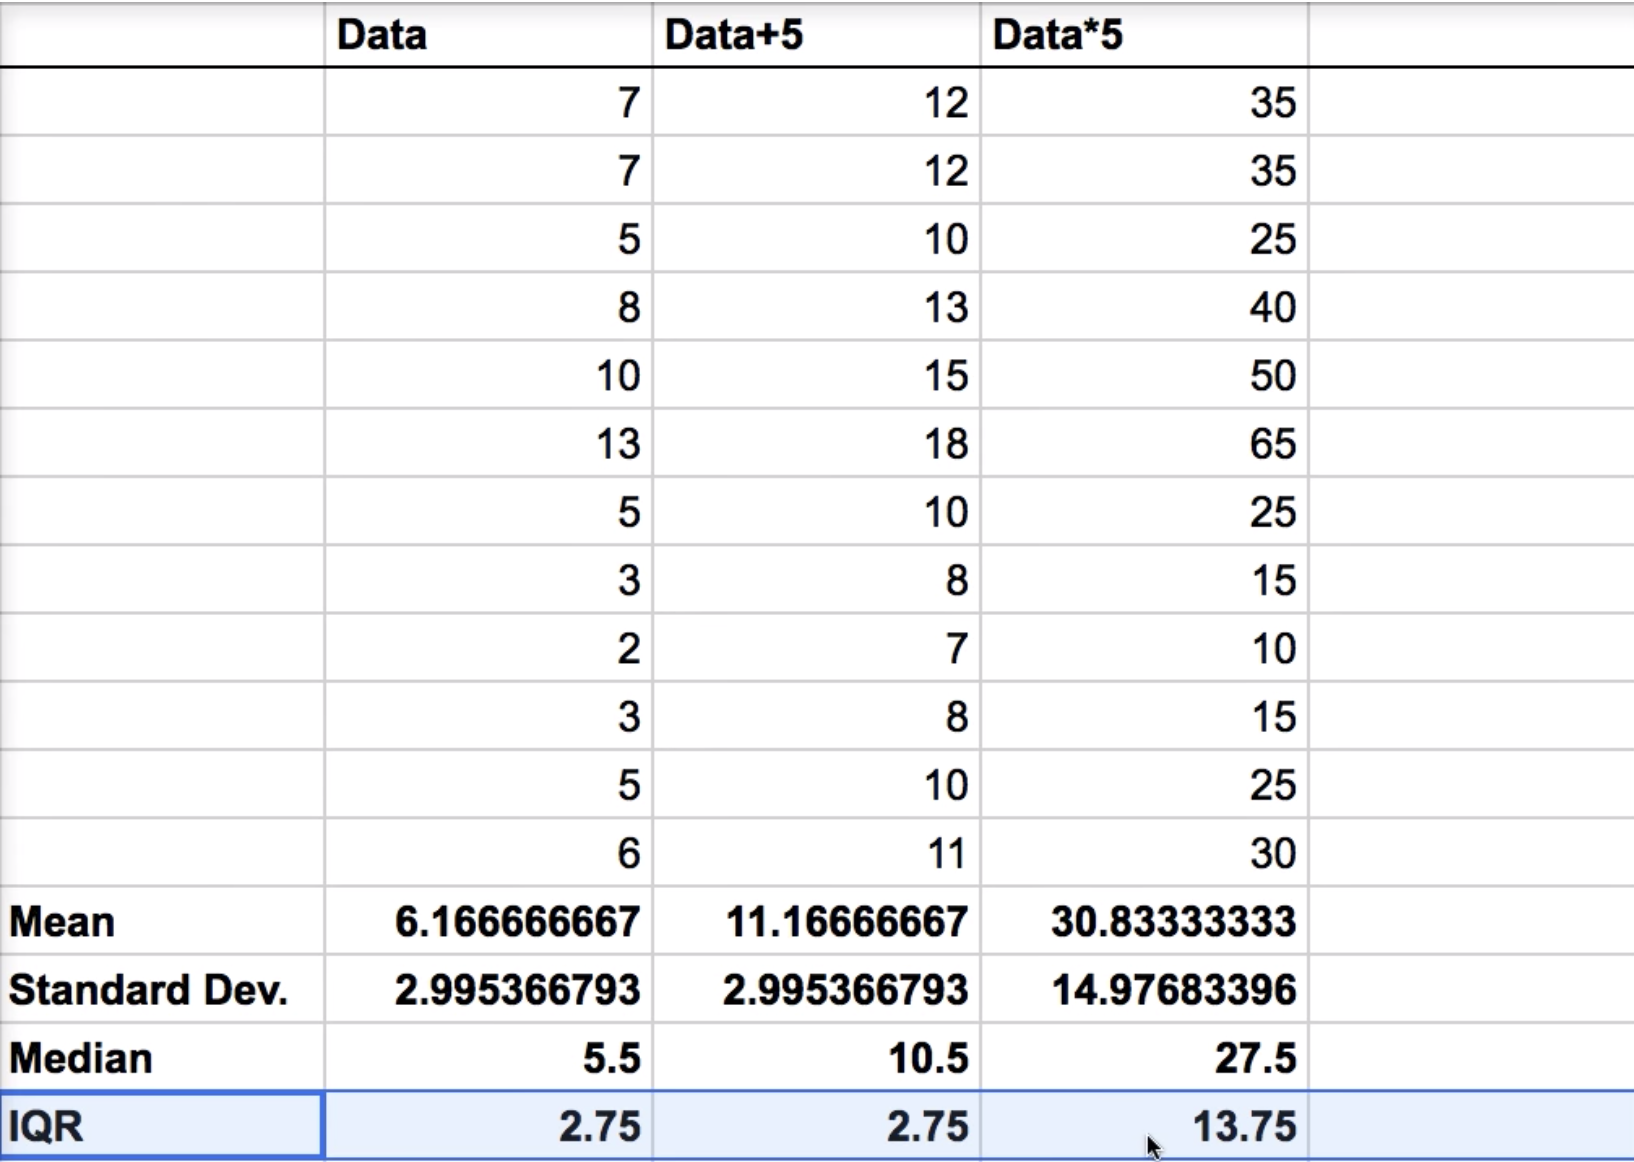Select value 18 in the Data+5 column

(817, 443)
